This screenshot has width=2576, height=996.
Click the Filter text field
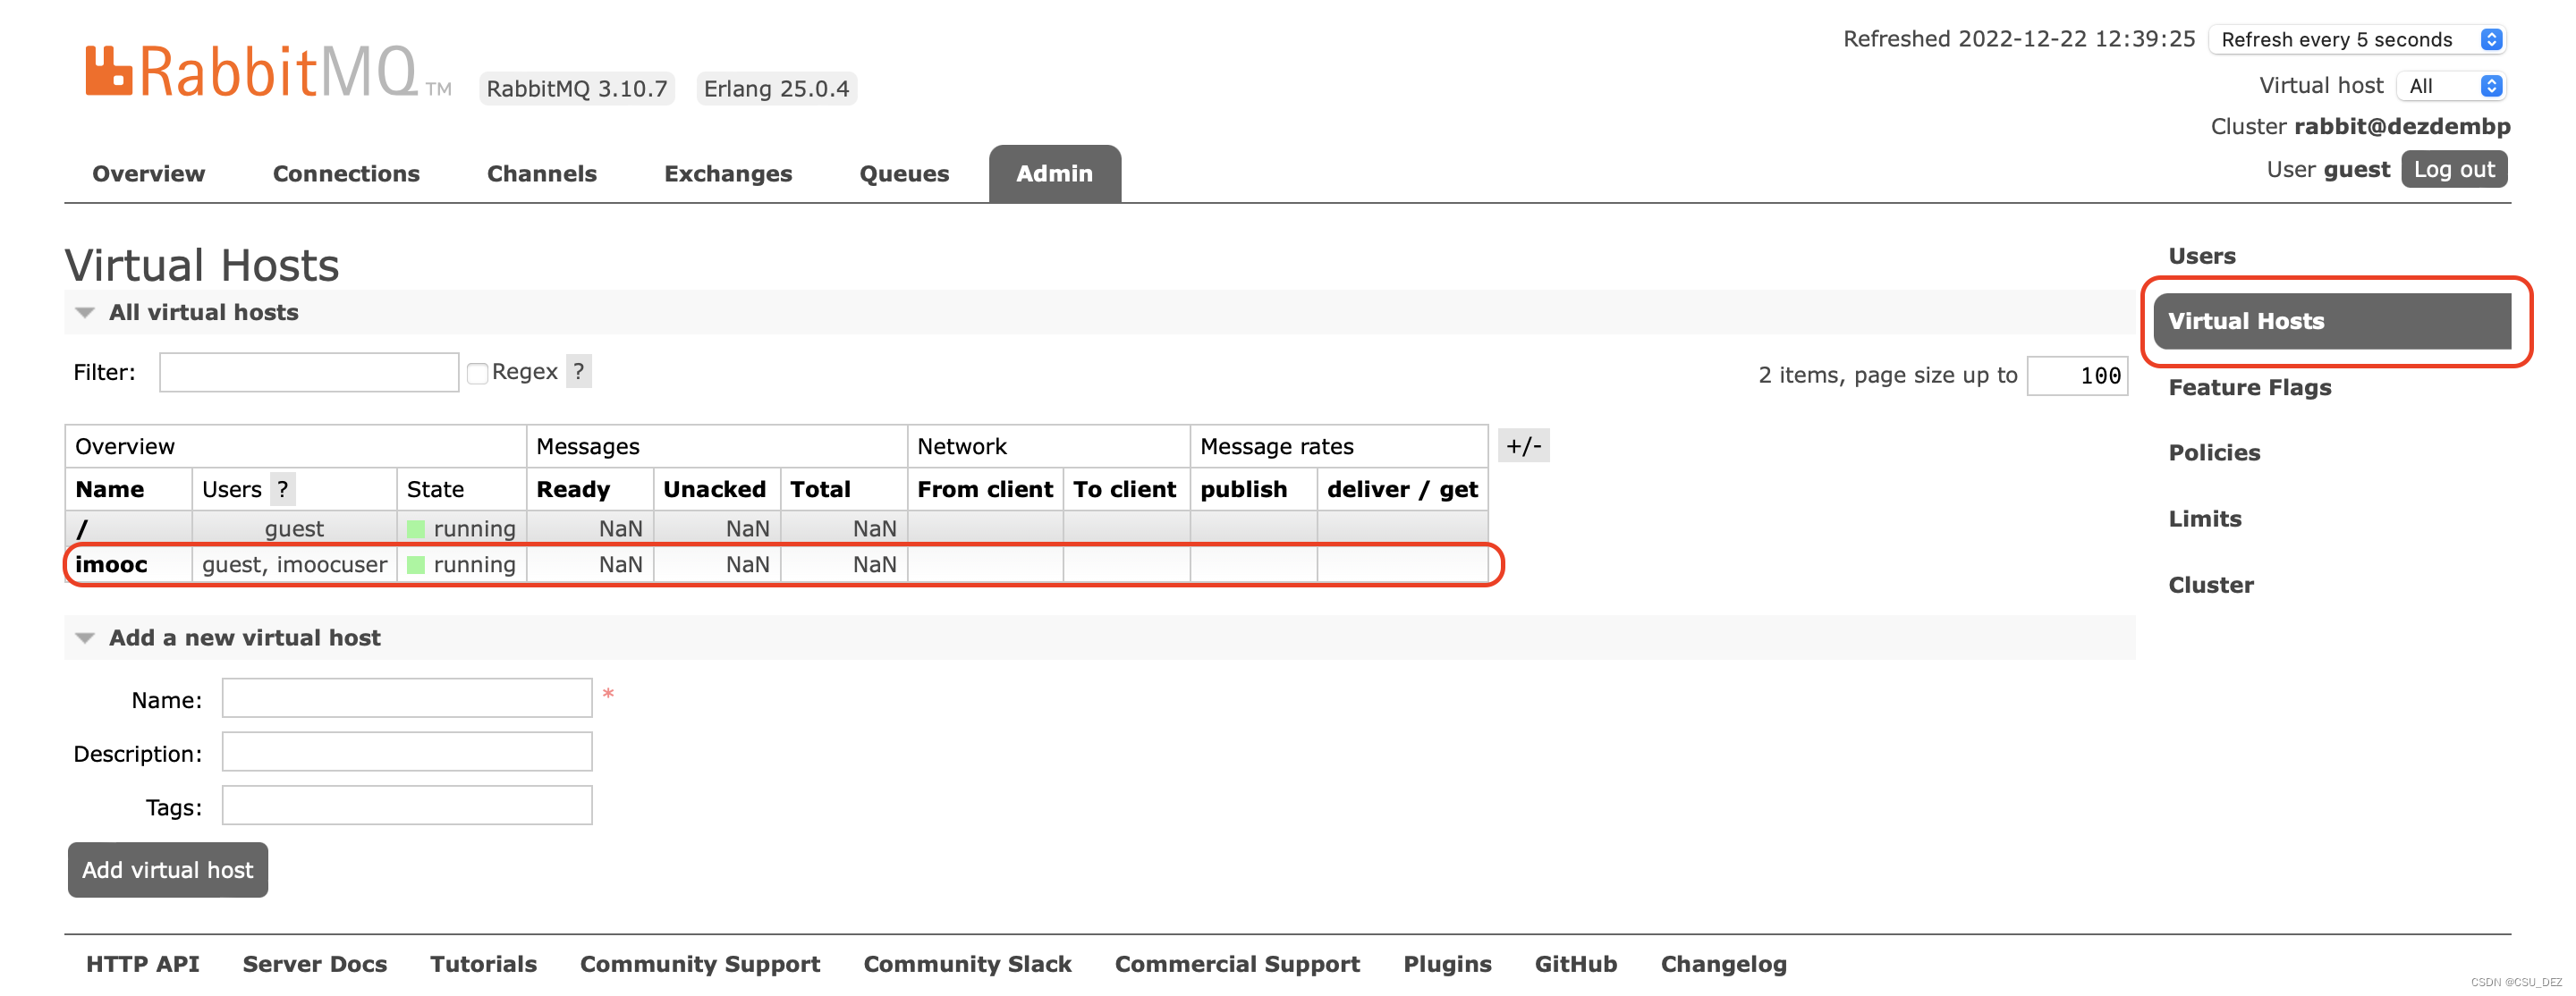click(308, 373)
